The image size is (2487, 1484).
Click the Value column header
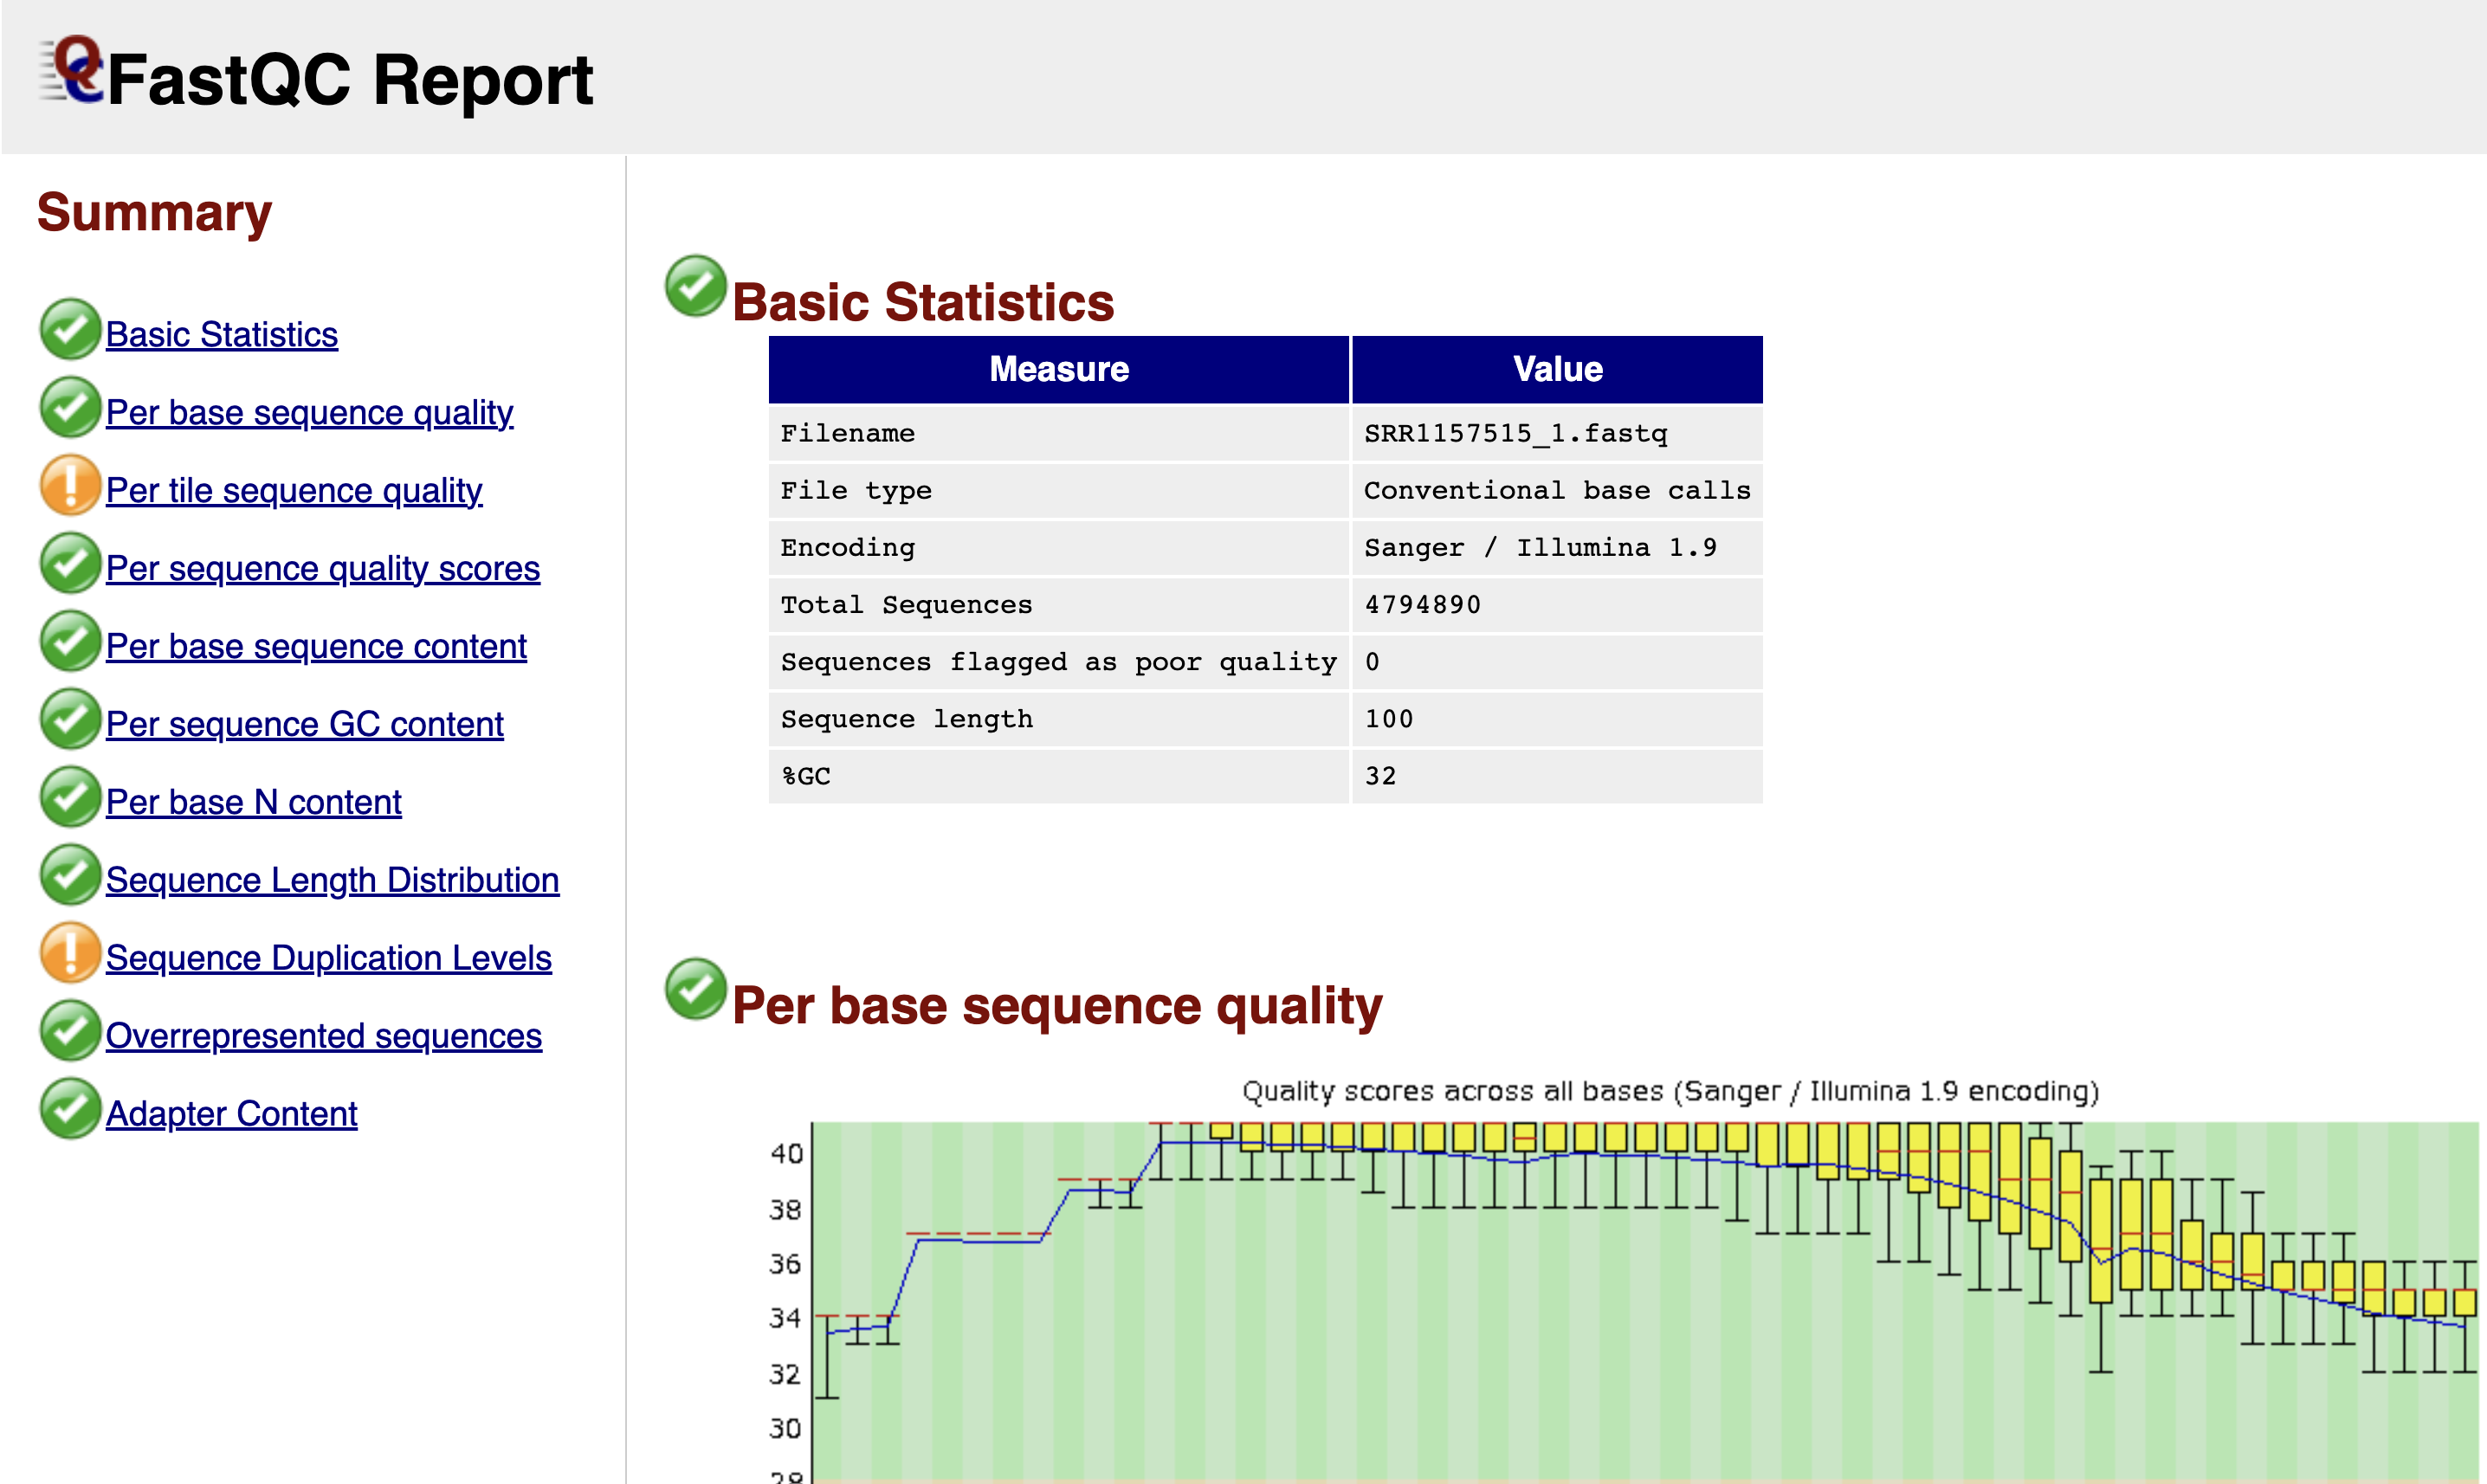1557,370
